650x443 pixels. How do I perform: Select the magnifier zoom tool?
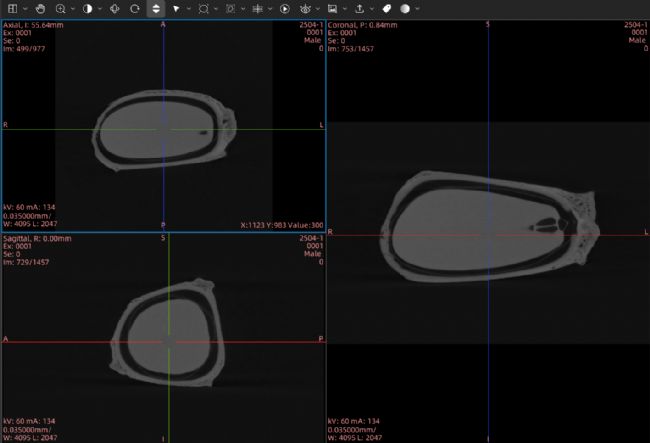61,8
